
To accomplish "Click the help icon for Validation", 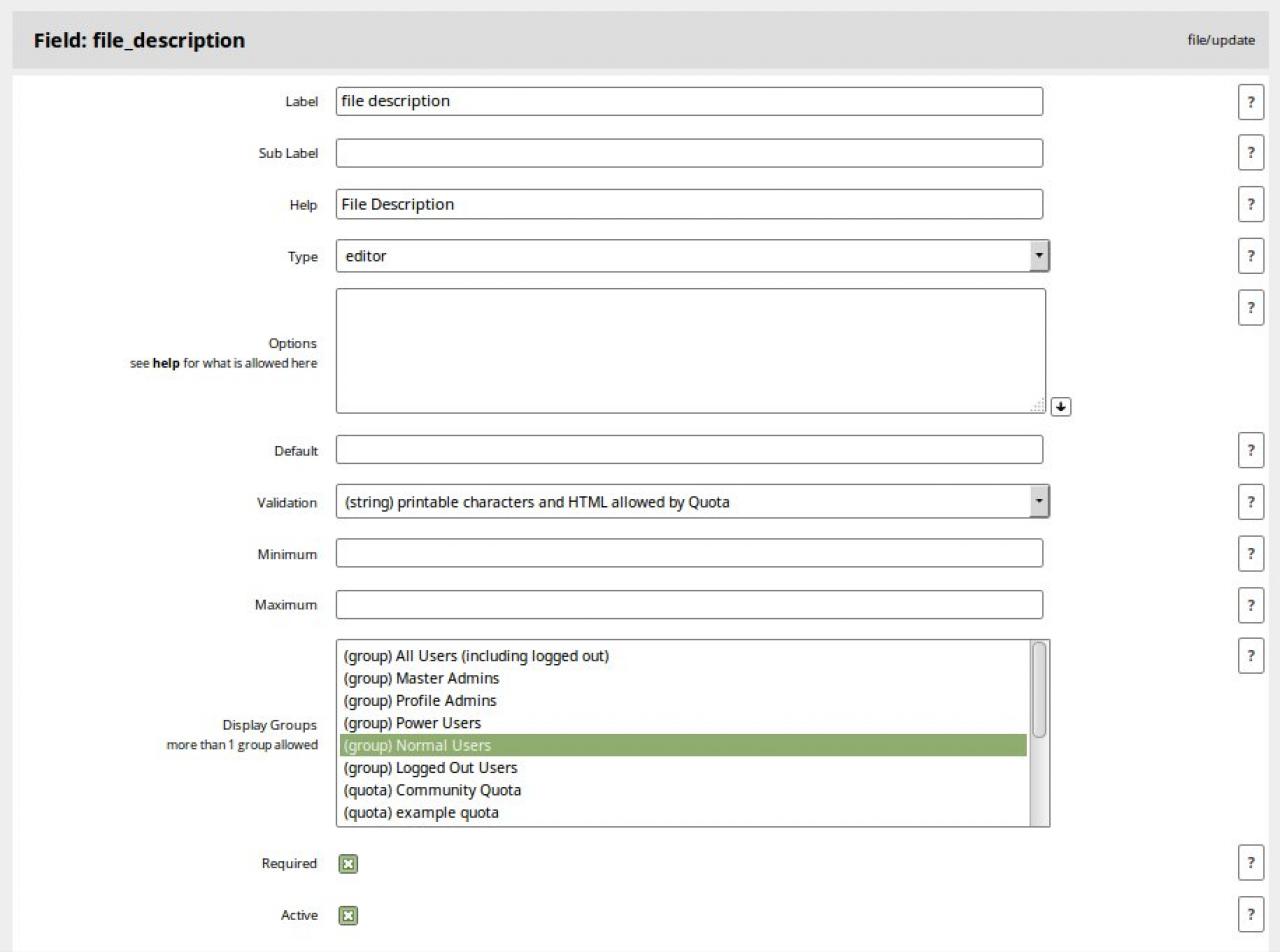I will 1250,502.
